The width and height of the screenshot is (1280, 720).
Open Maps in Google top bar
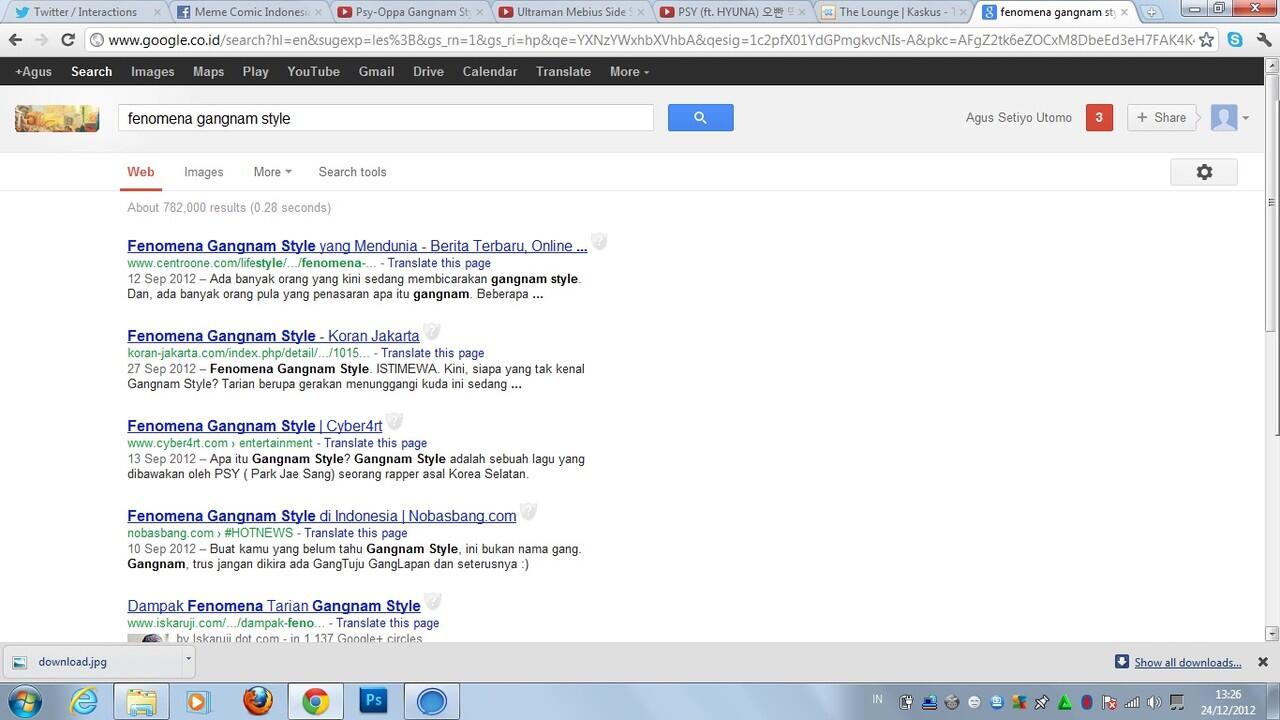pos(208,72)
